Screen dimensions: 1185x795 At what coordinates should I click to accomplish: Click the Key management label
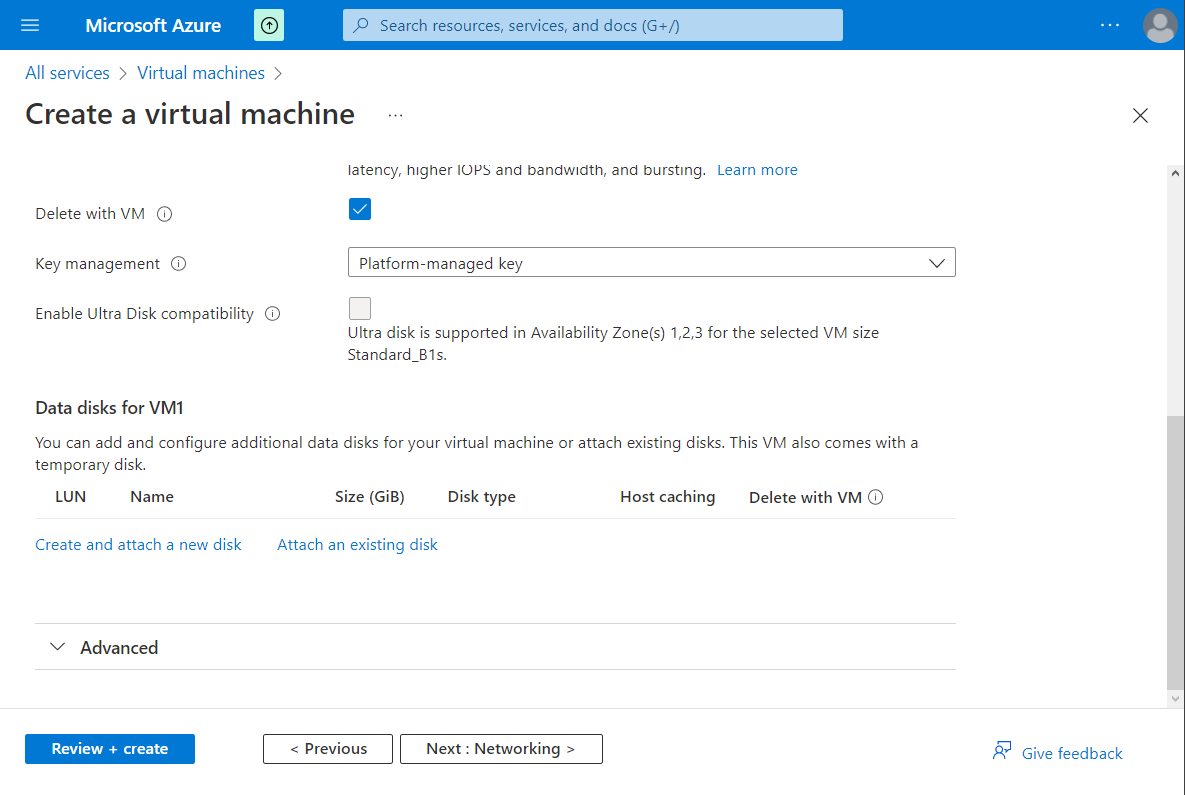(97, 264)
